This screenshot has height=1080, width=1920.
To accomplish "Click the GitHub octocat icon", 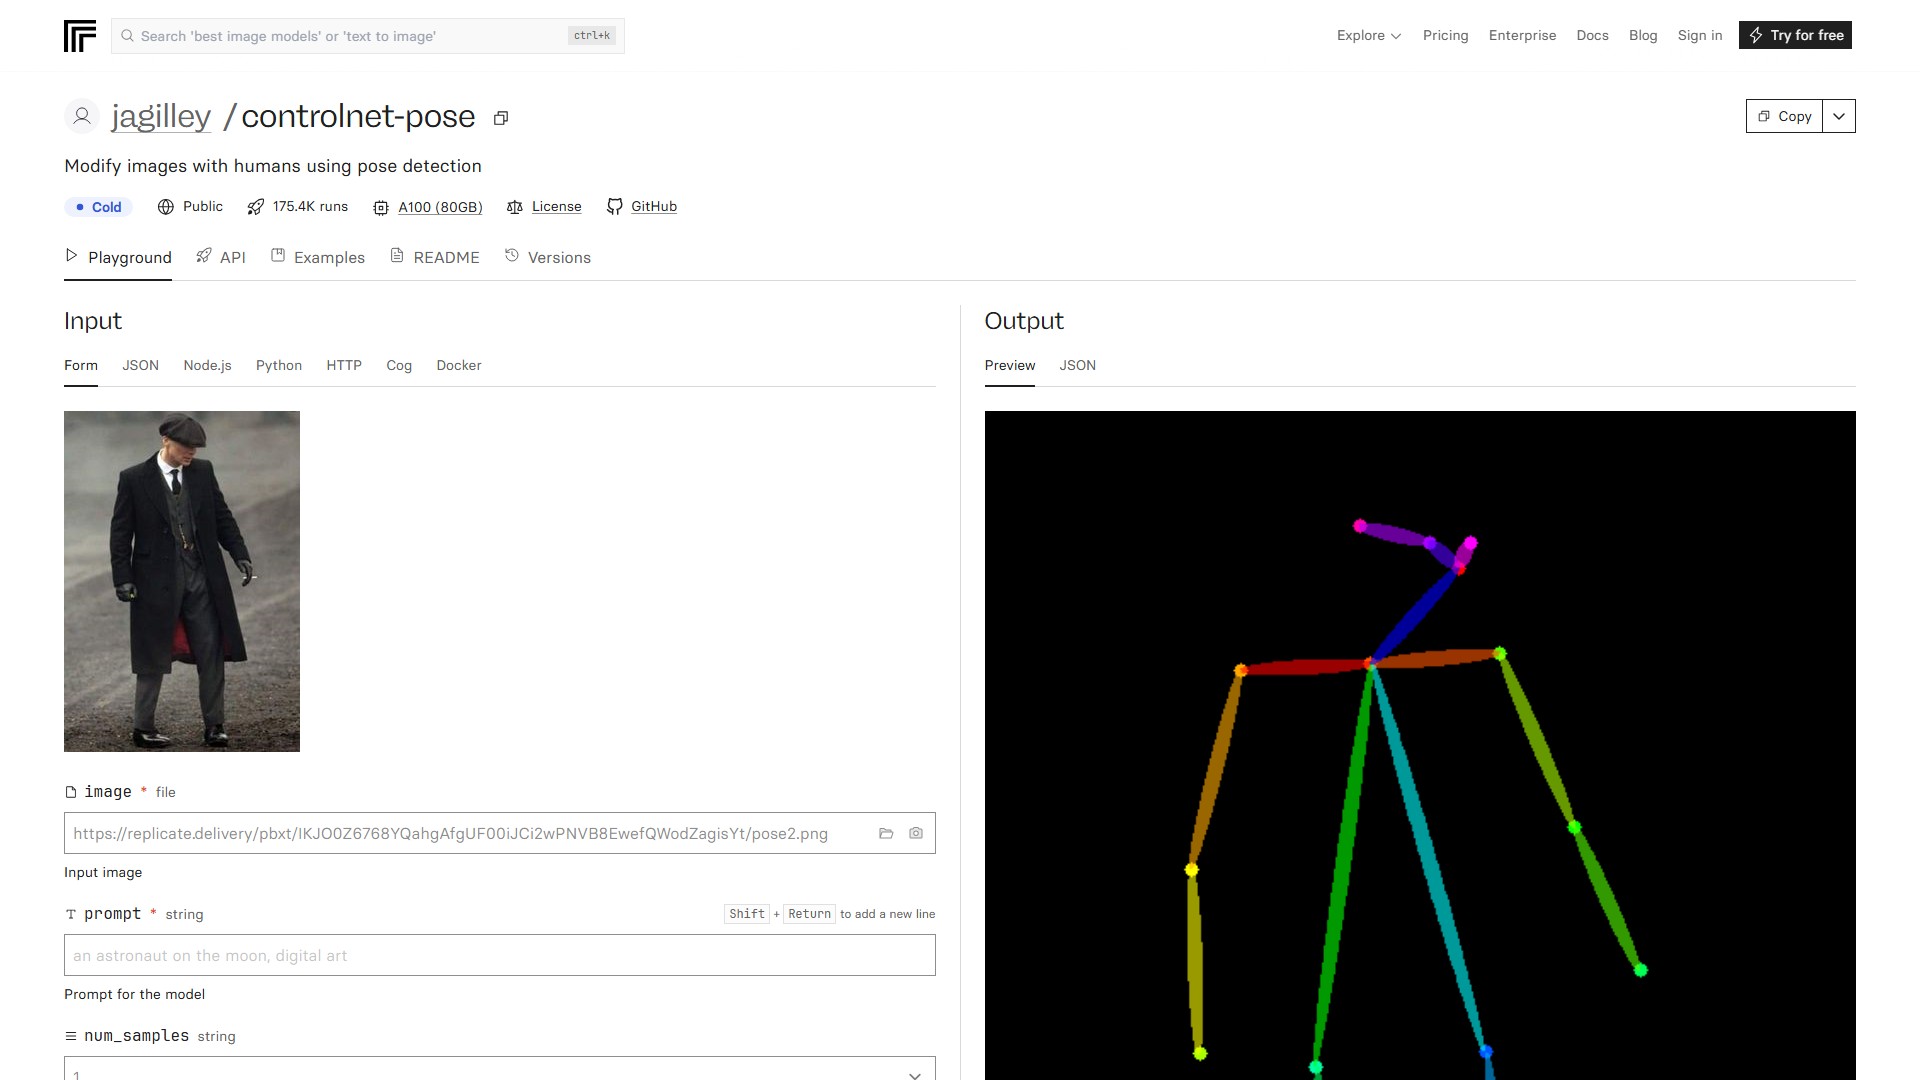I will click(x=615, y=207).
